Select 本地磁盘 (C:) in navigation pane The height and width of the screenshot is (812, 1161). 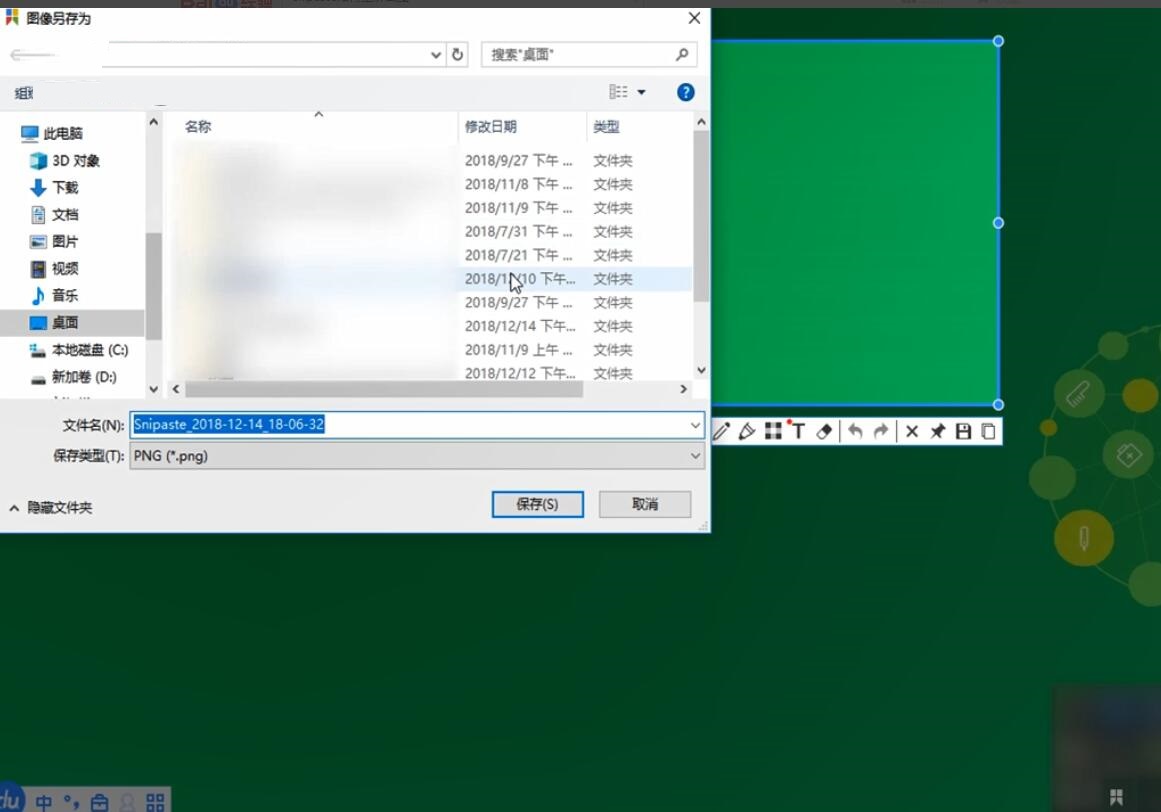click(x=89, y=350)
